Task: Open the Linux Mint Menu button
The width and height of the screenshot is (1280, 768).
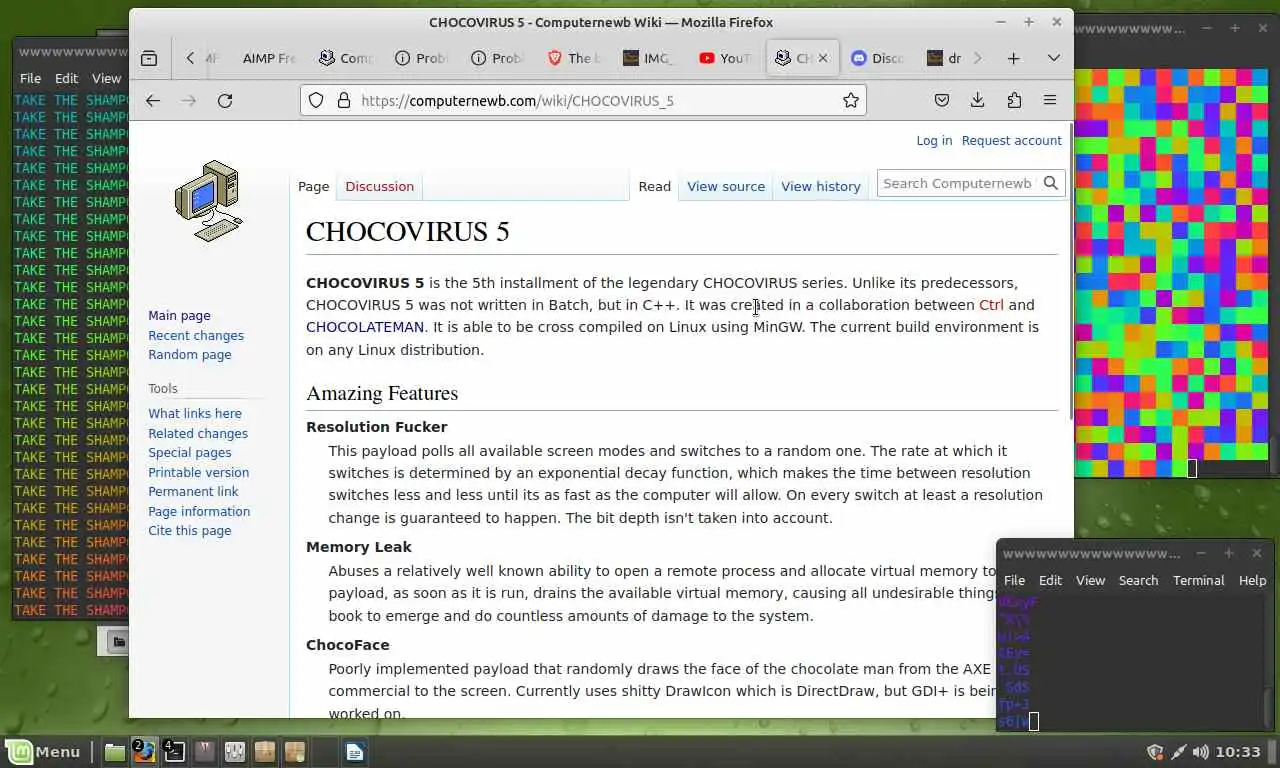Action: click(x=44, y=751)
